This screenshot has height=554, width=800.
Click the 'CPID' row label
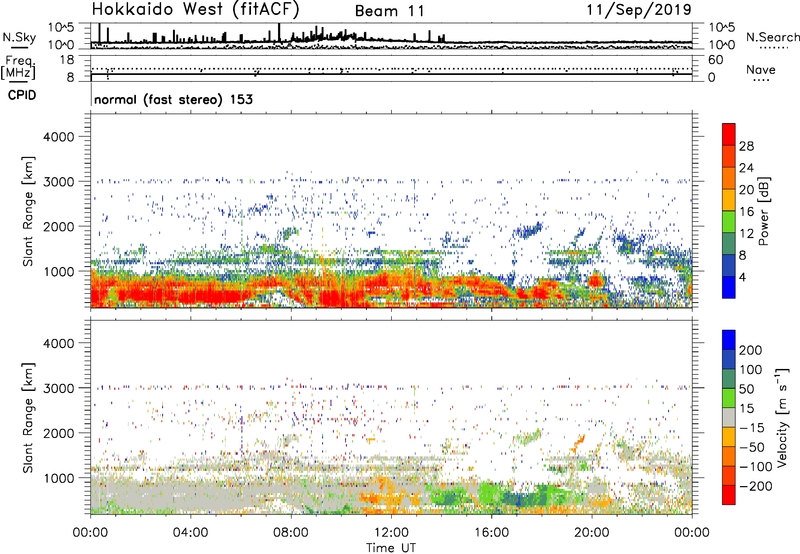click(22, 95)
